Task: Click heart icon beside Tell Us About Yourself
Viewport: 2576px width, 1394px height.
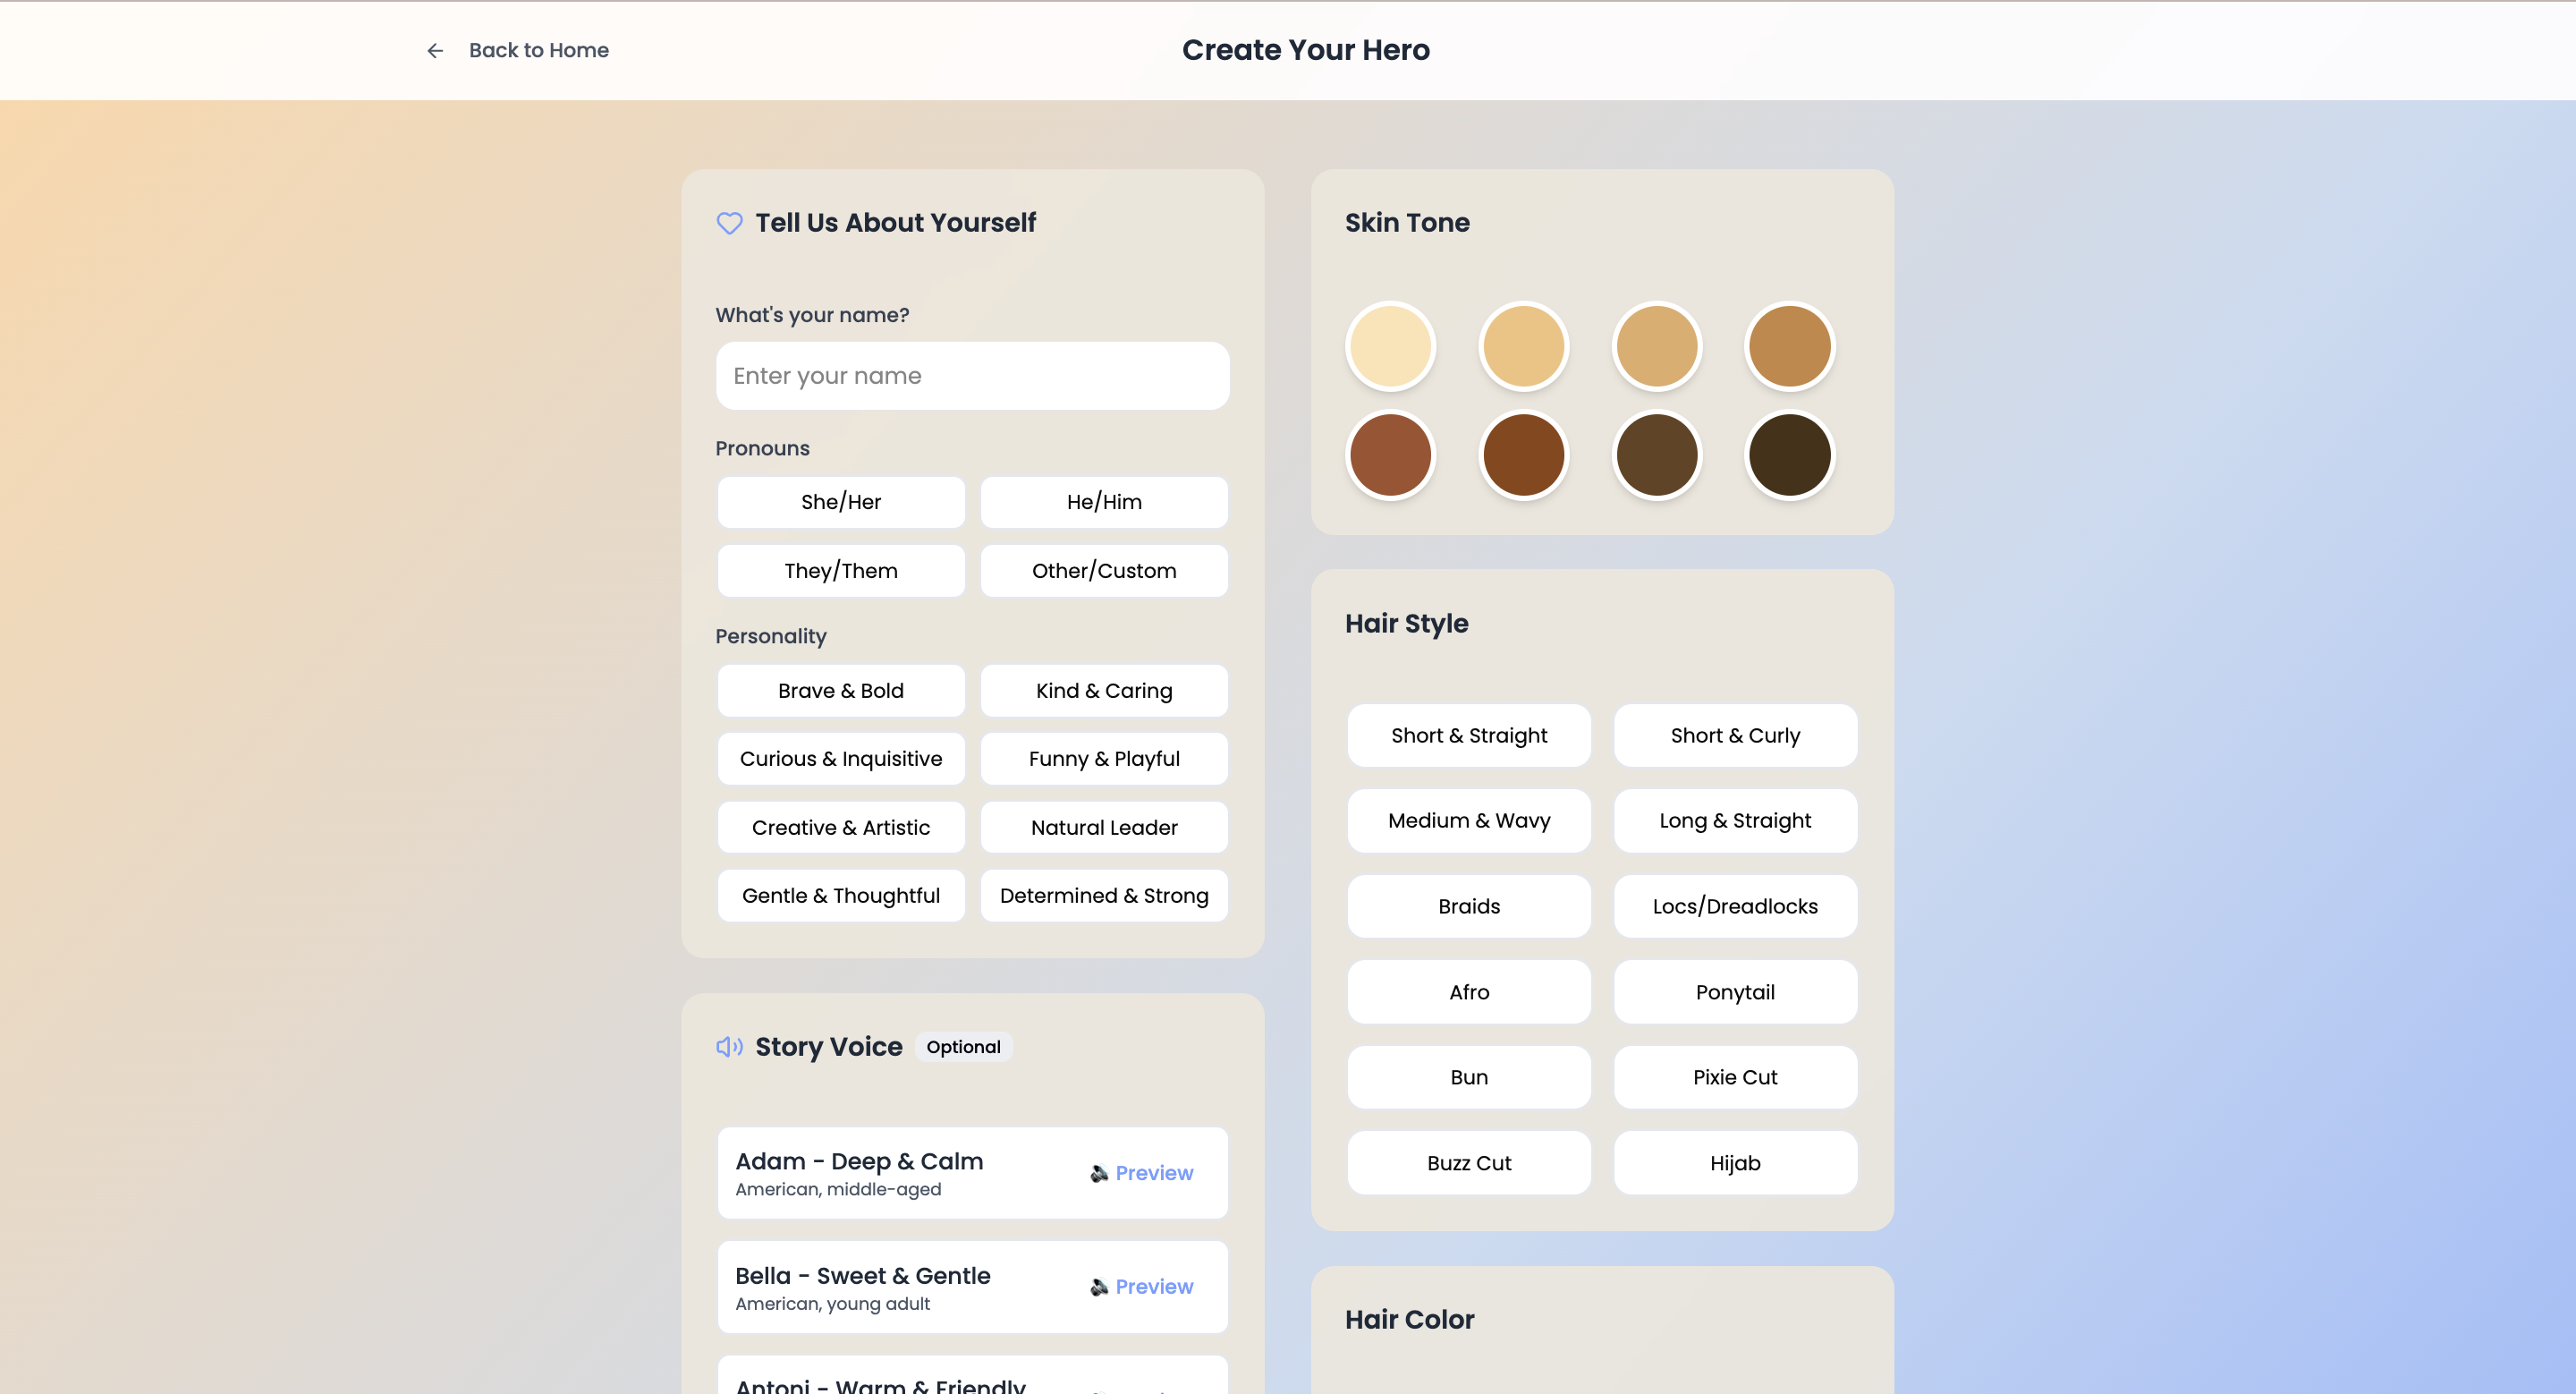Action: click(x=729, y=223)
